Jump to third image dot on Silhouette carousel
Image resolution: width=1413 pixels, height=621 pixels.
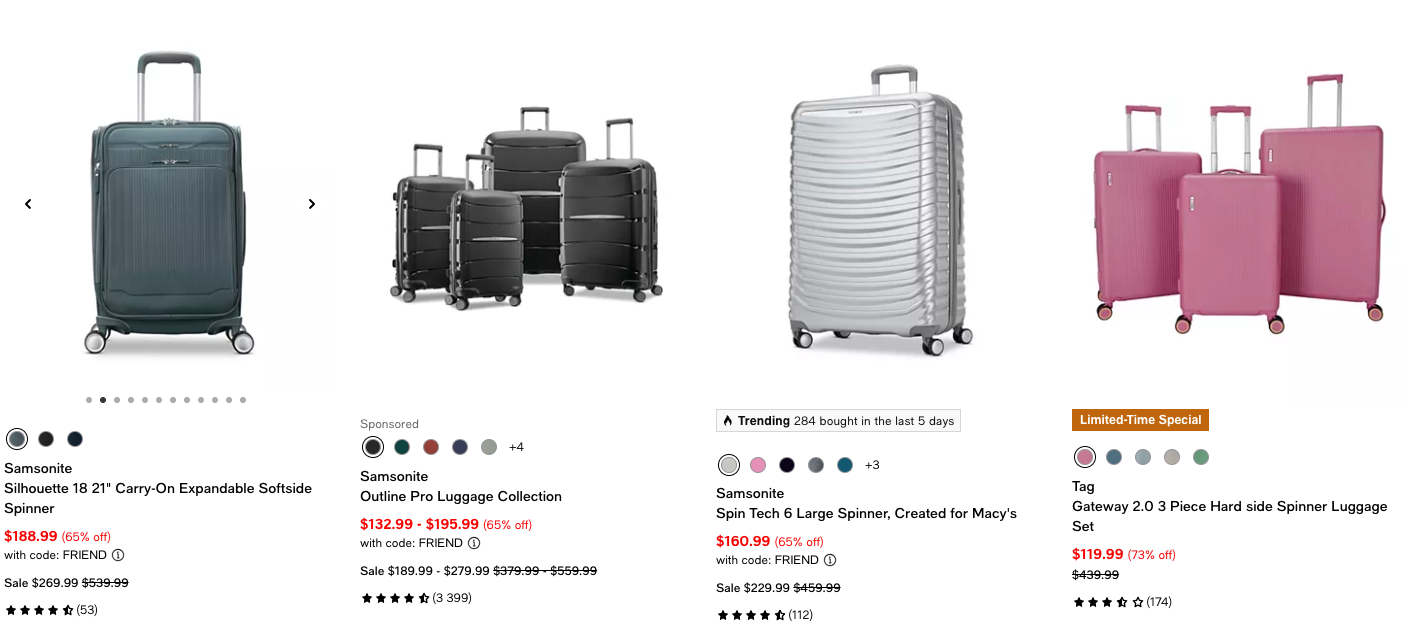[117, 400]
